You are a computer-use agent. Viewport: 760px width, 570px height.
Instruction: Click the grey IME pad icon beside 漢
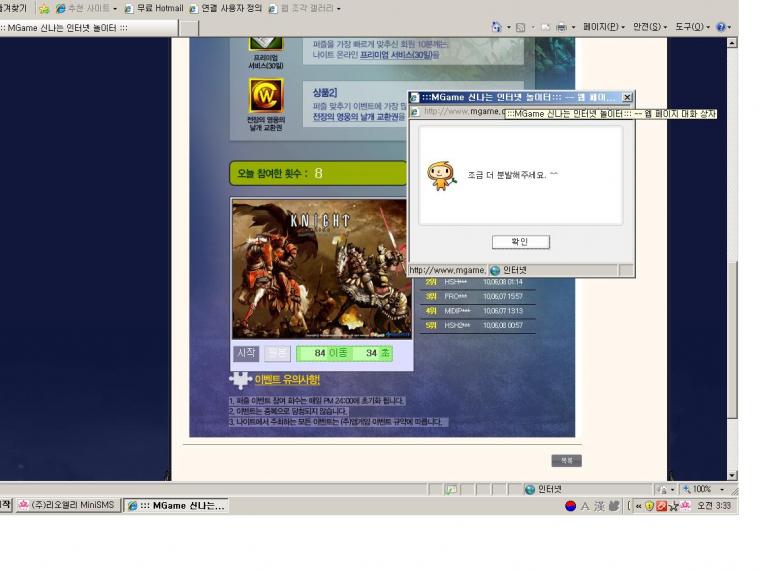pyautogui.click(x=614, y=506)
